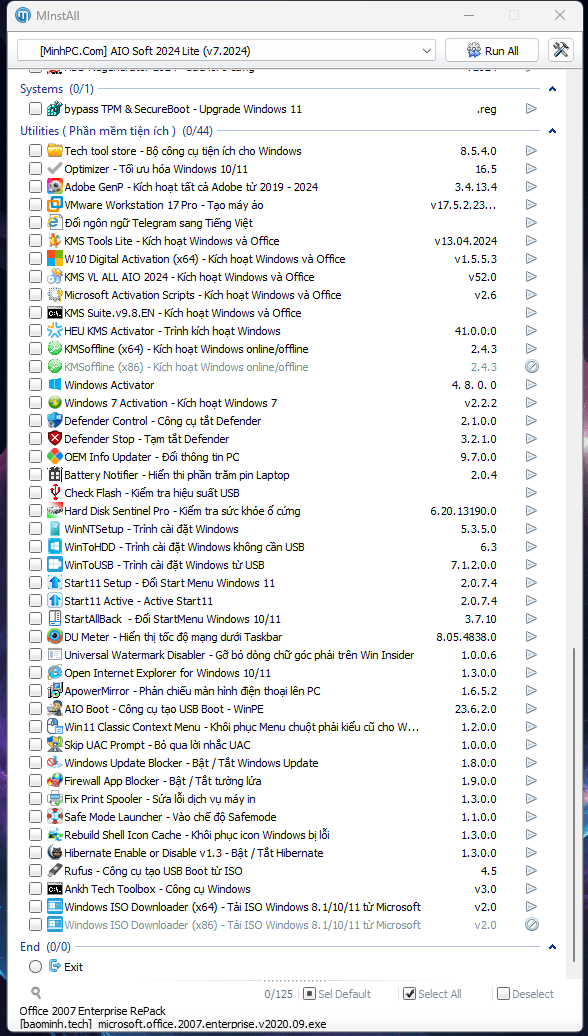Tick the KMS VL ALL AIO 2024 checkbox
The image size is (588, 1036).
35,277
